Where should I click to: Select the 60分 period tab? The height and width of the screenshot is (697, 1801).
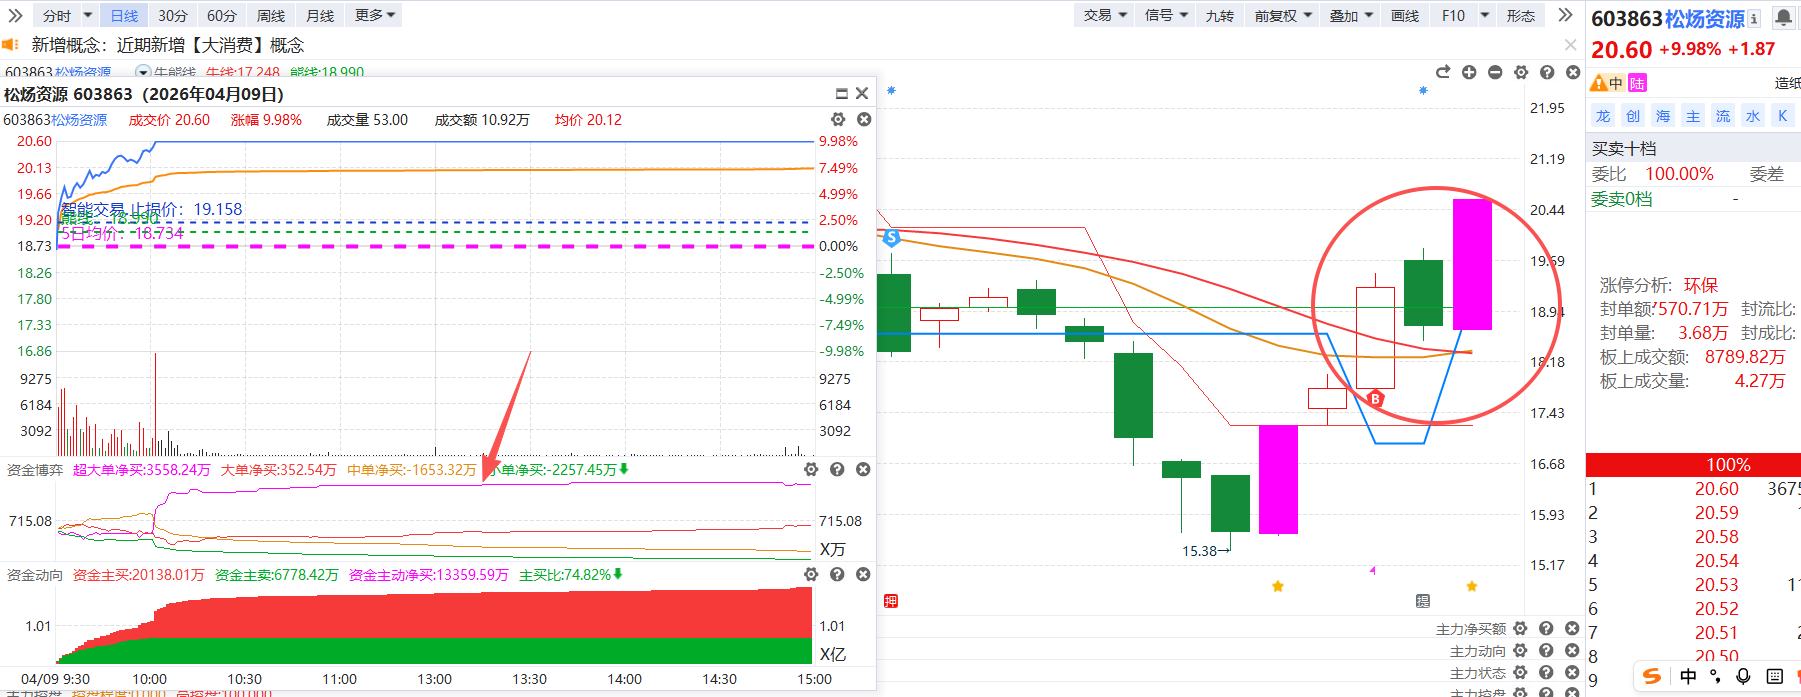click(222, 15)
